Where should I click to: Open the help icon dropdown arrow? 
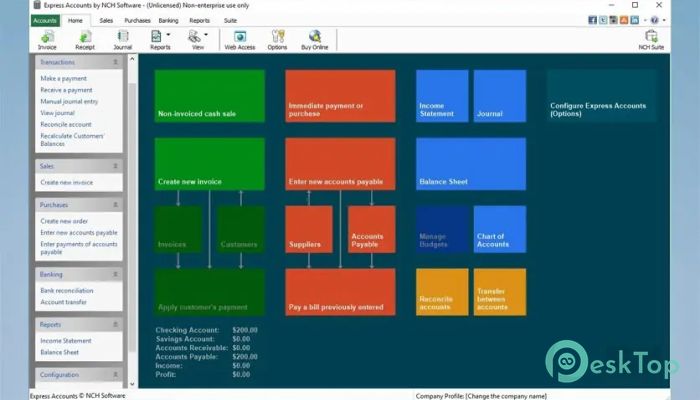pos(664,21)
